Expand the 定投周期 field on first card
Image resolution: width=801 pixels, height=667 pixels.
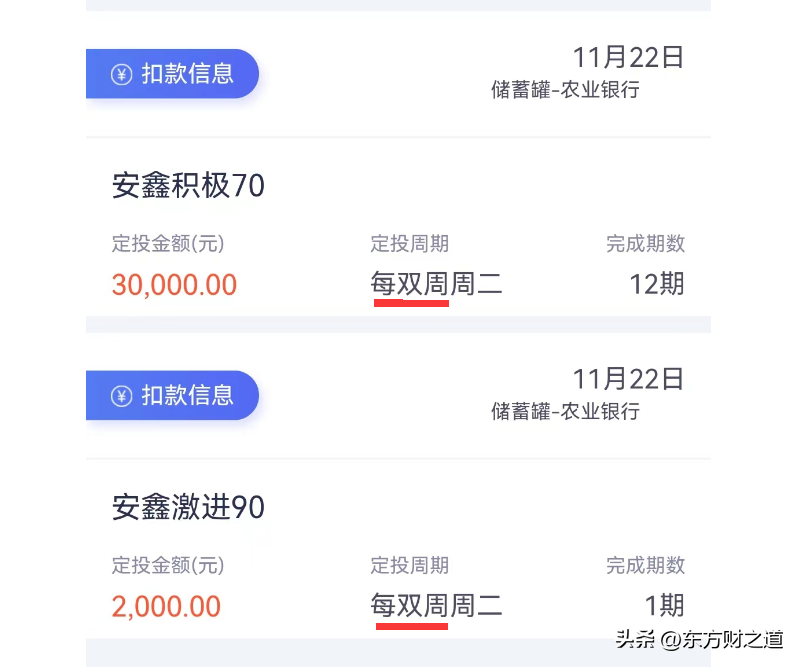[x=409, y=243]
